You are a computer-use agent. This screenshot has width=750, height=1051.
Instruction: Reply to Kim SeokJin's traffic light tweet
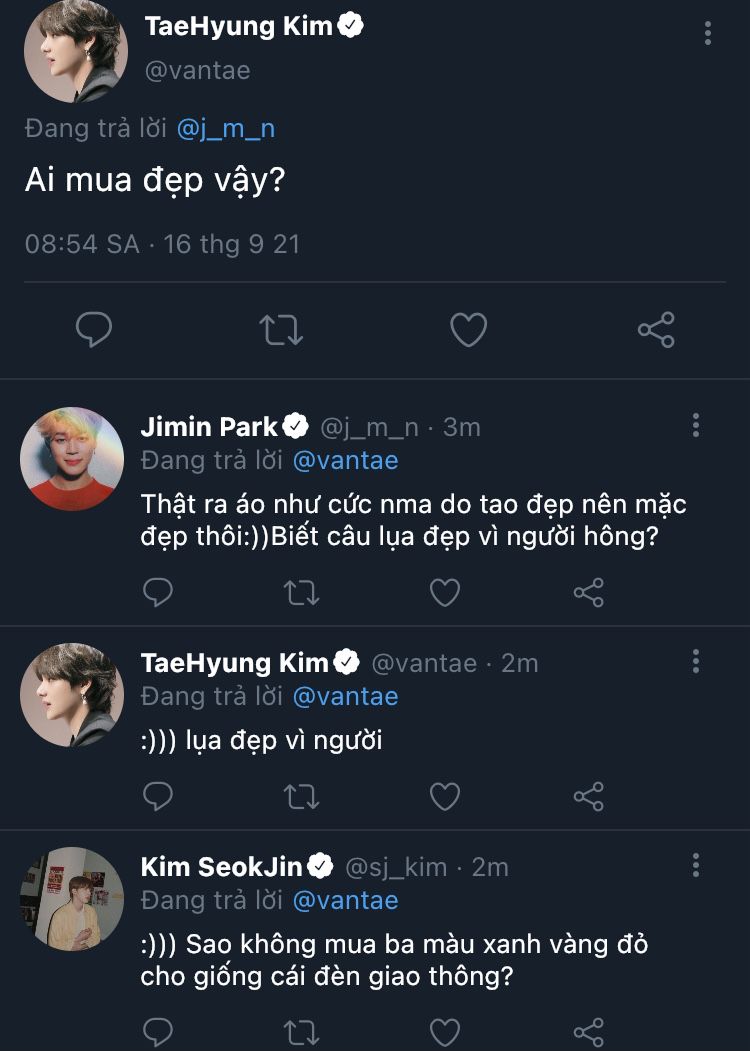click(158, 1031)
